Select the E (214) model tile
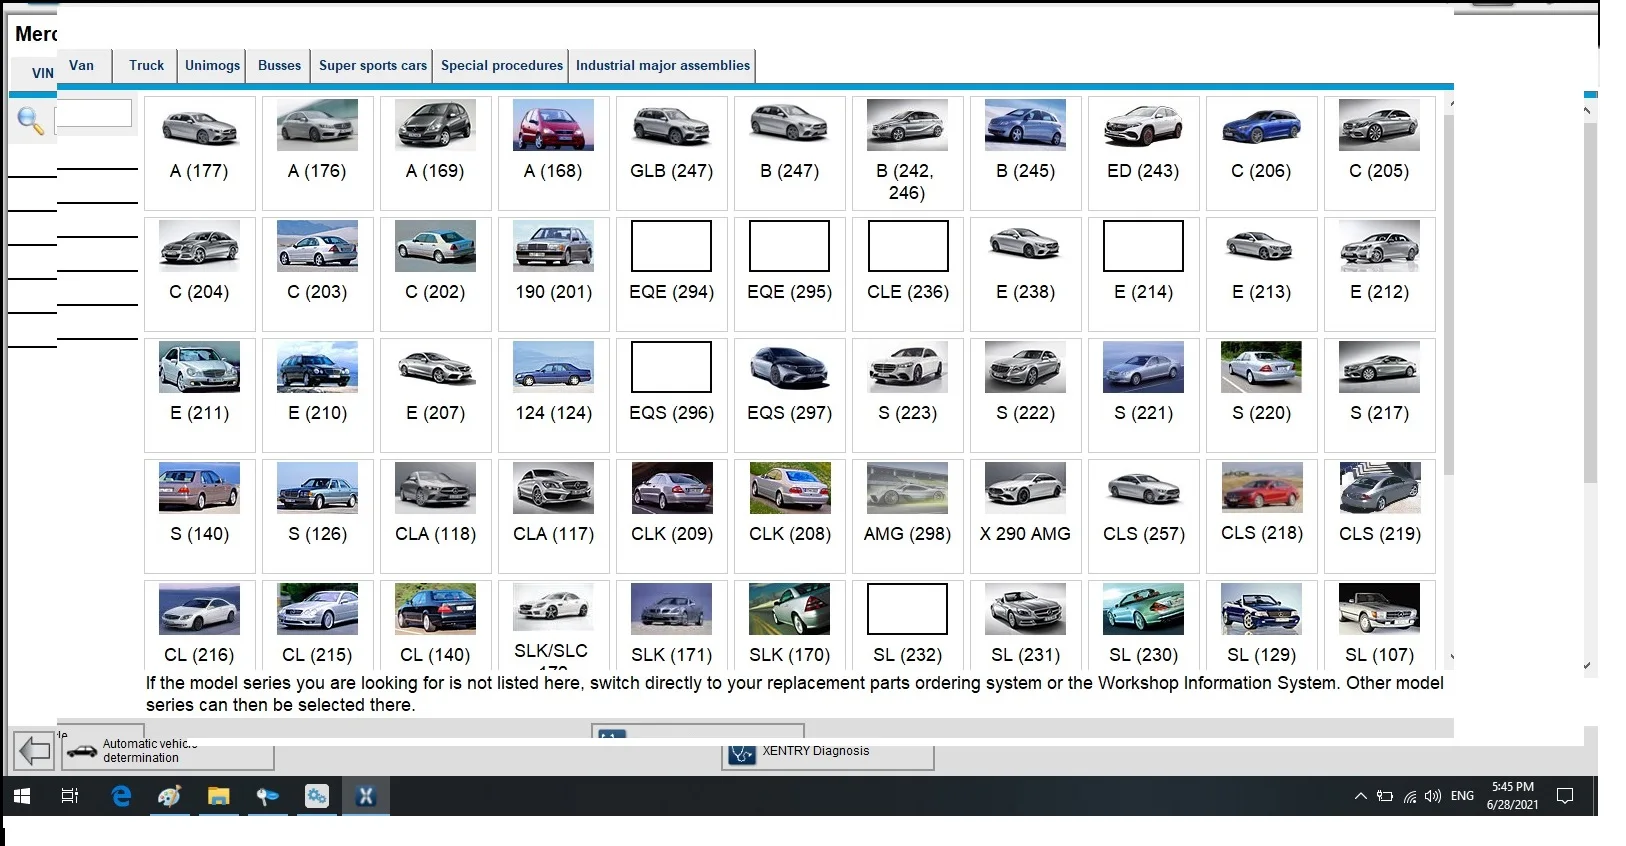 point(1144,274)
